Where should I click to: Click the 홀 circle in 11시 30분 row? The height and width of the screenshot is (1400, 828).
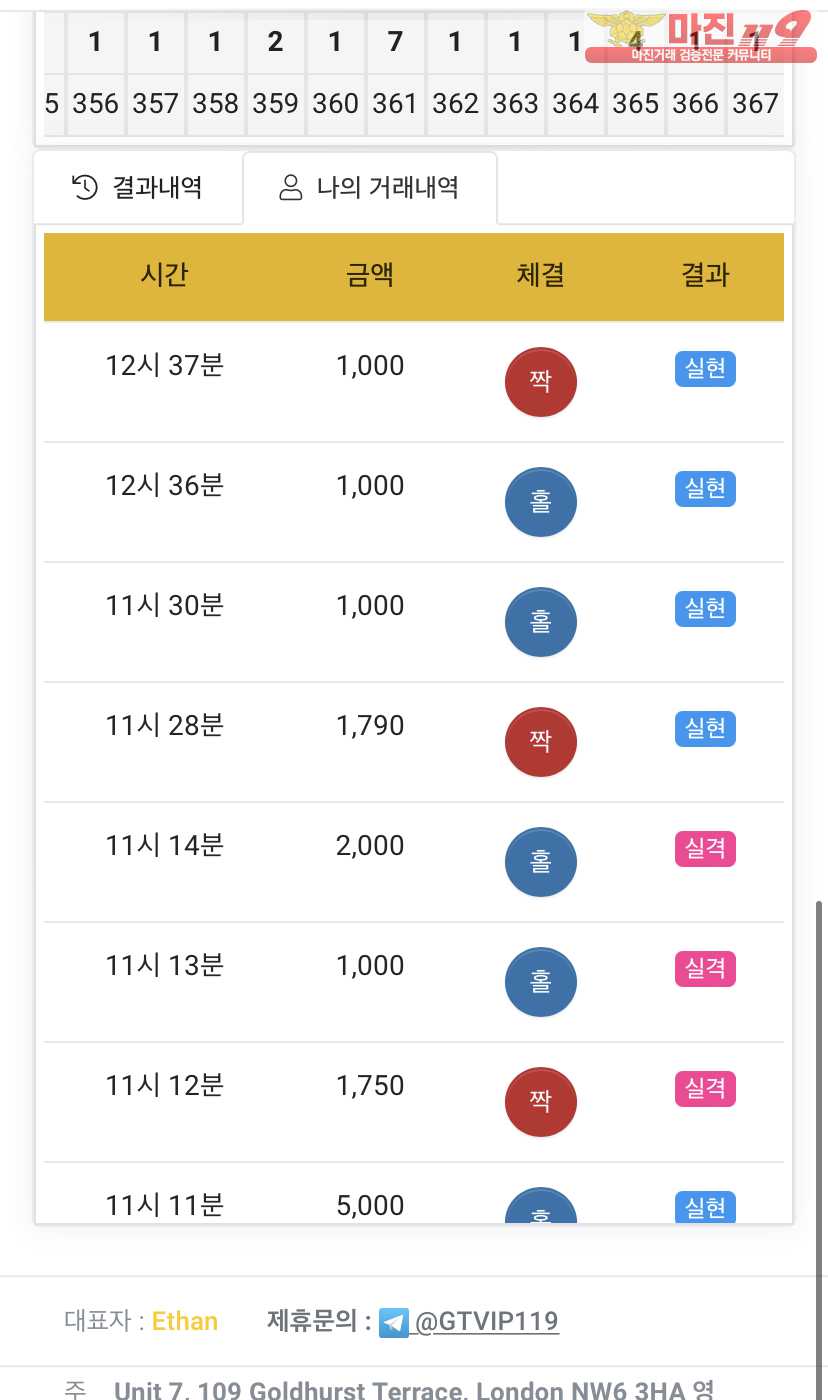click(540, 622)
